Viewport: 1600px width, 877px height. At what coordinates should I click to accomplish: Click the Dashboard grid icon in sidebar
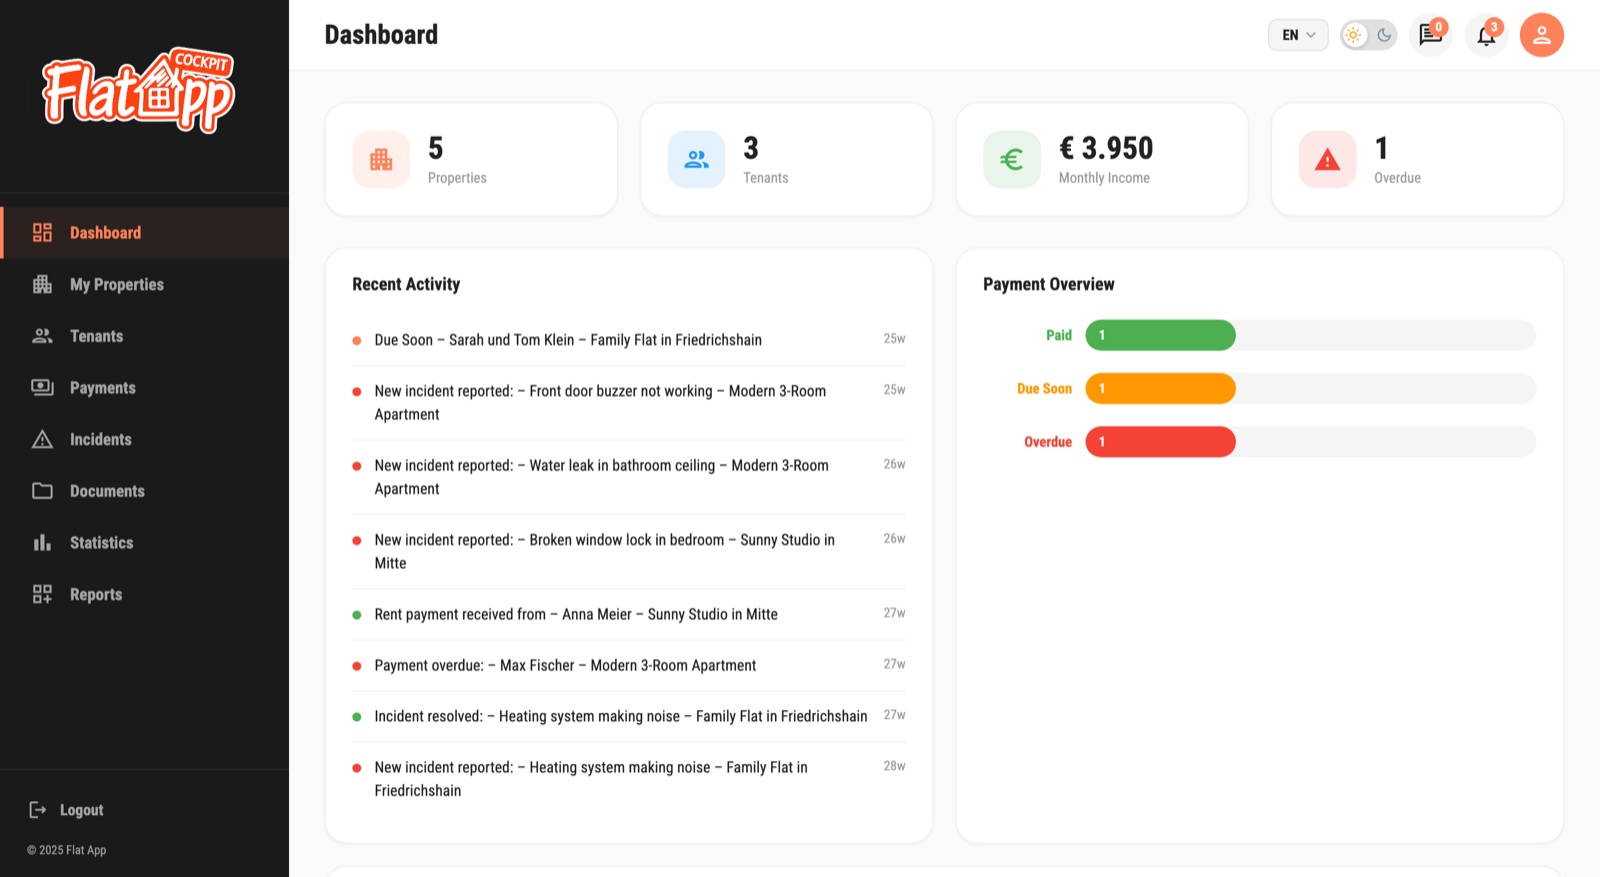[42, 233]
